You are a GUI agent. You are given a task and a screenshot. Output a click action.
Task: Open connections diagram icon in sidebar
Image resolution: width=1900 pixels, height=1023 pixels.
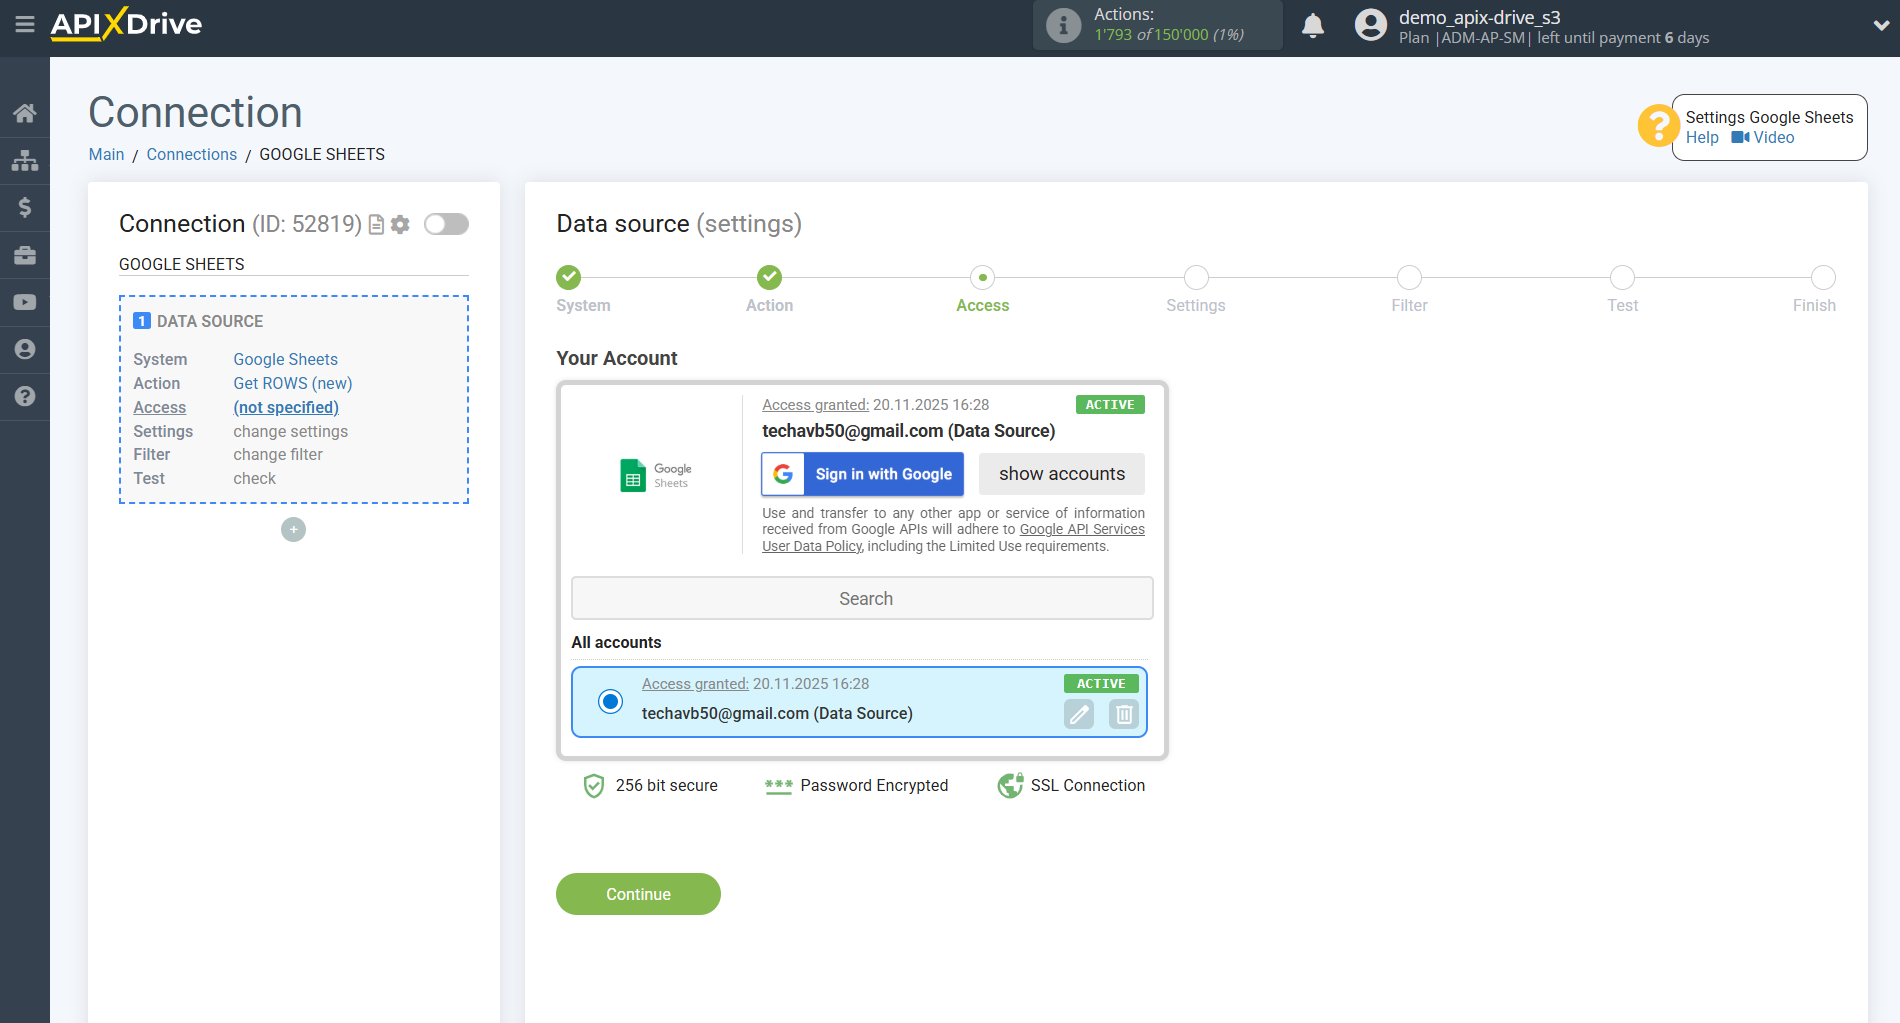click(25, 160)
